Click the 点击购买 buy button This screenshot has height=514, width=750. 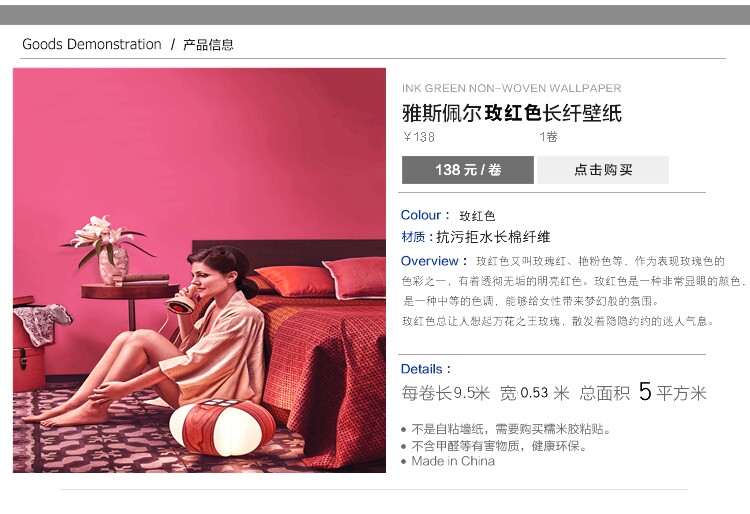click(603, 170)
